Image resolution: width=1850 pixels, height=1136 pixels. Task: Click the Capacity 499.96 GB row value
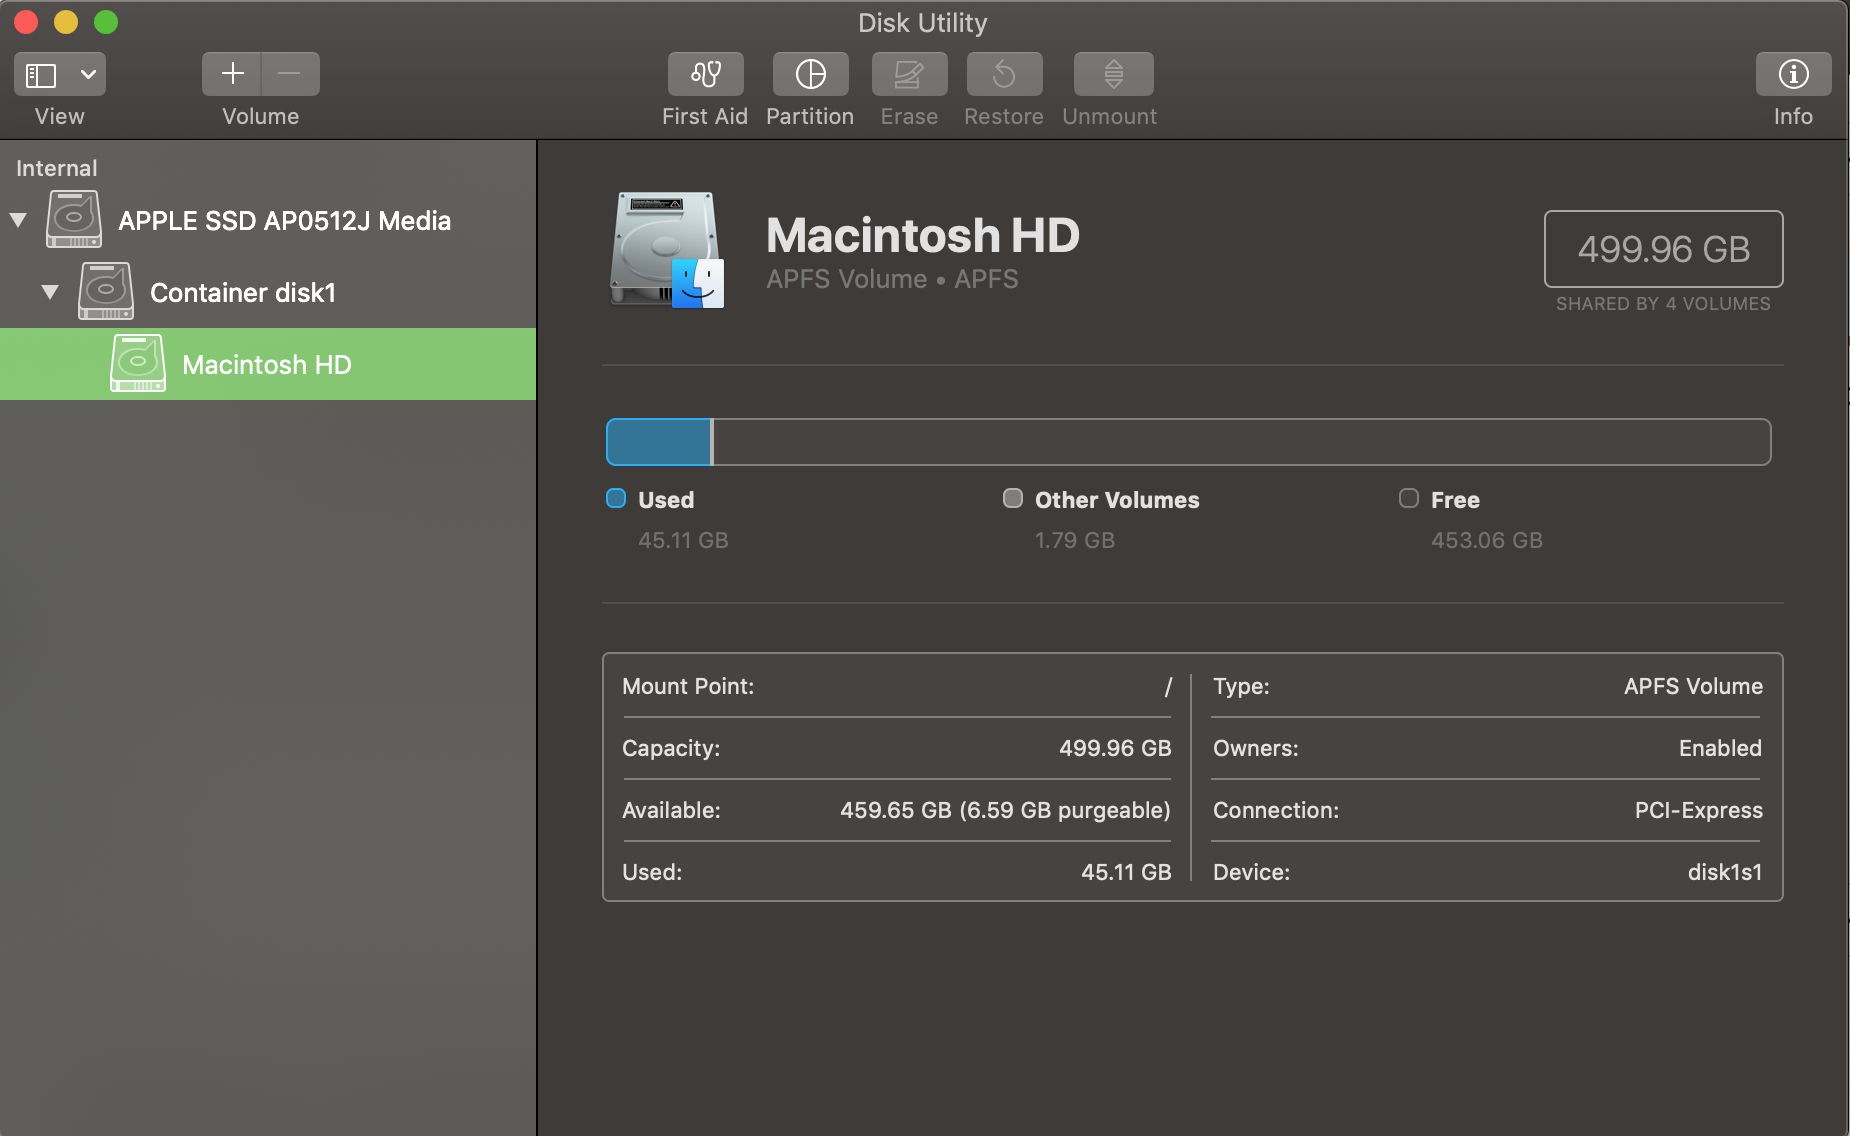(1115, 748)
